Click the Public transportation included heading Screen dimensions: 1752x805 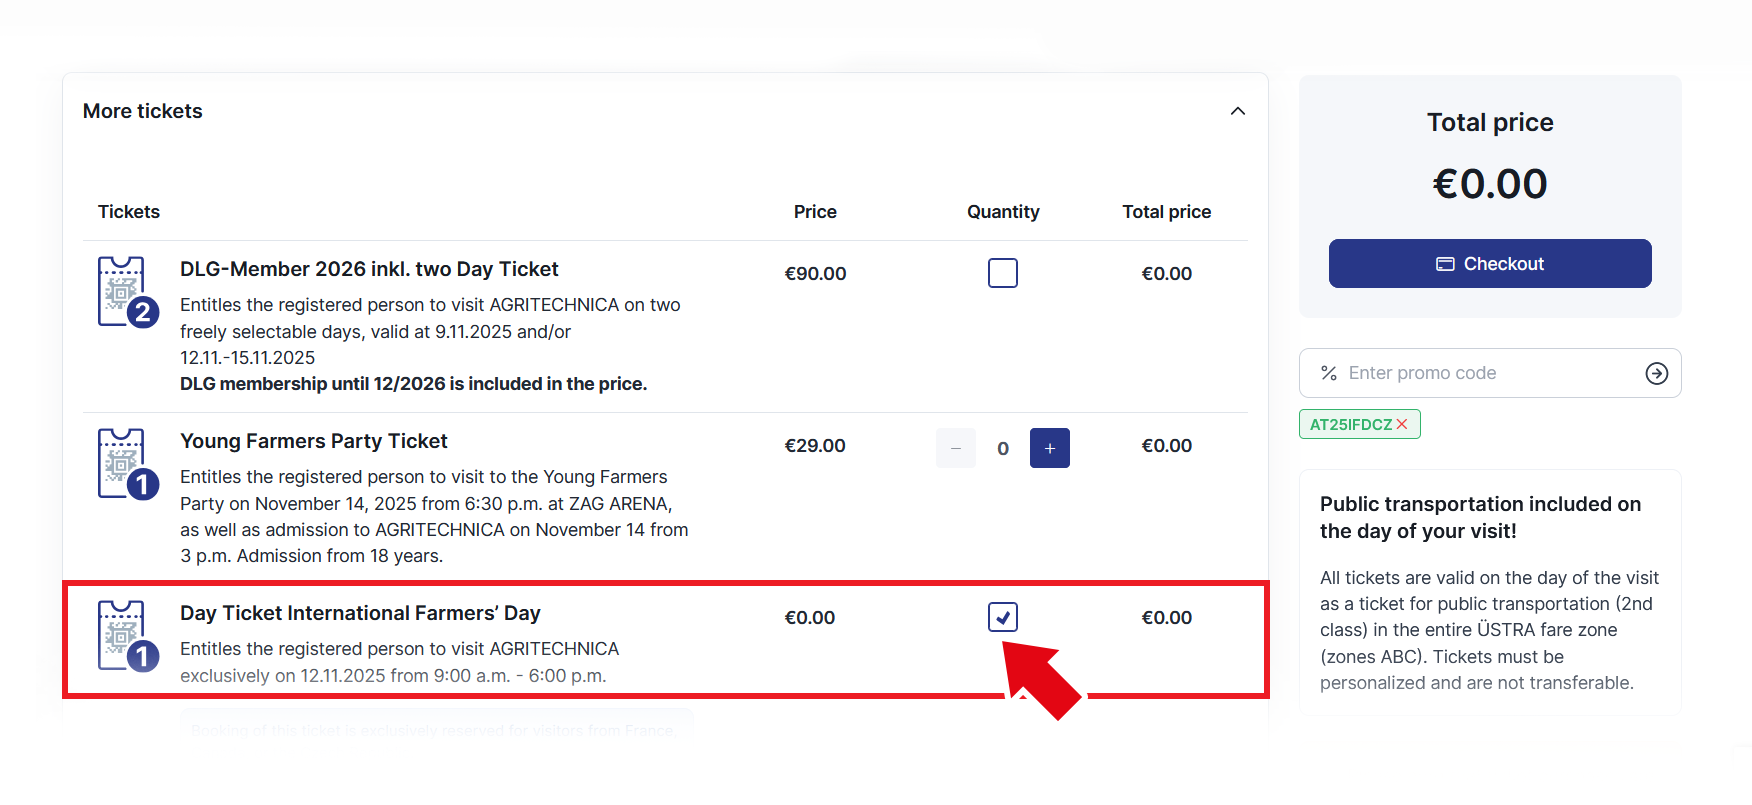1479,517
